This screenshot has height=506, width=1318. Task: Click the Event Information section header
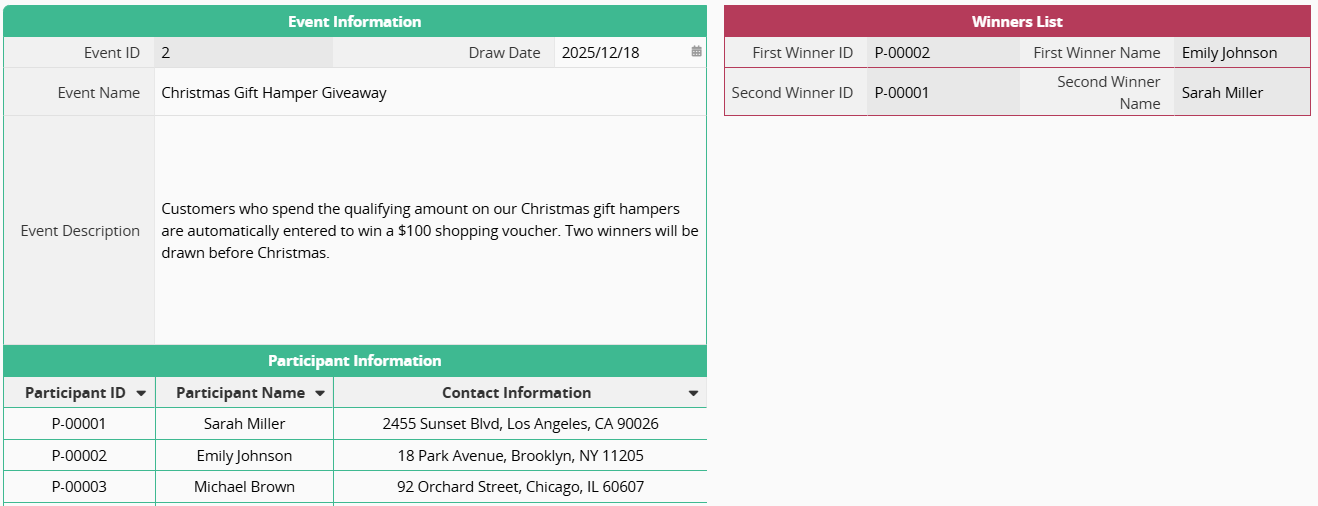(x=355, y=22)
